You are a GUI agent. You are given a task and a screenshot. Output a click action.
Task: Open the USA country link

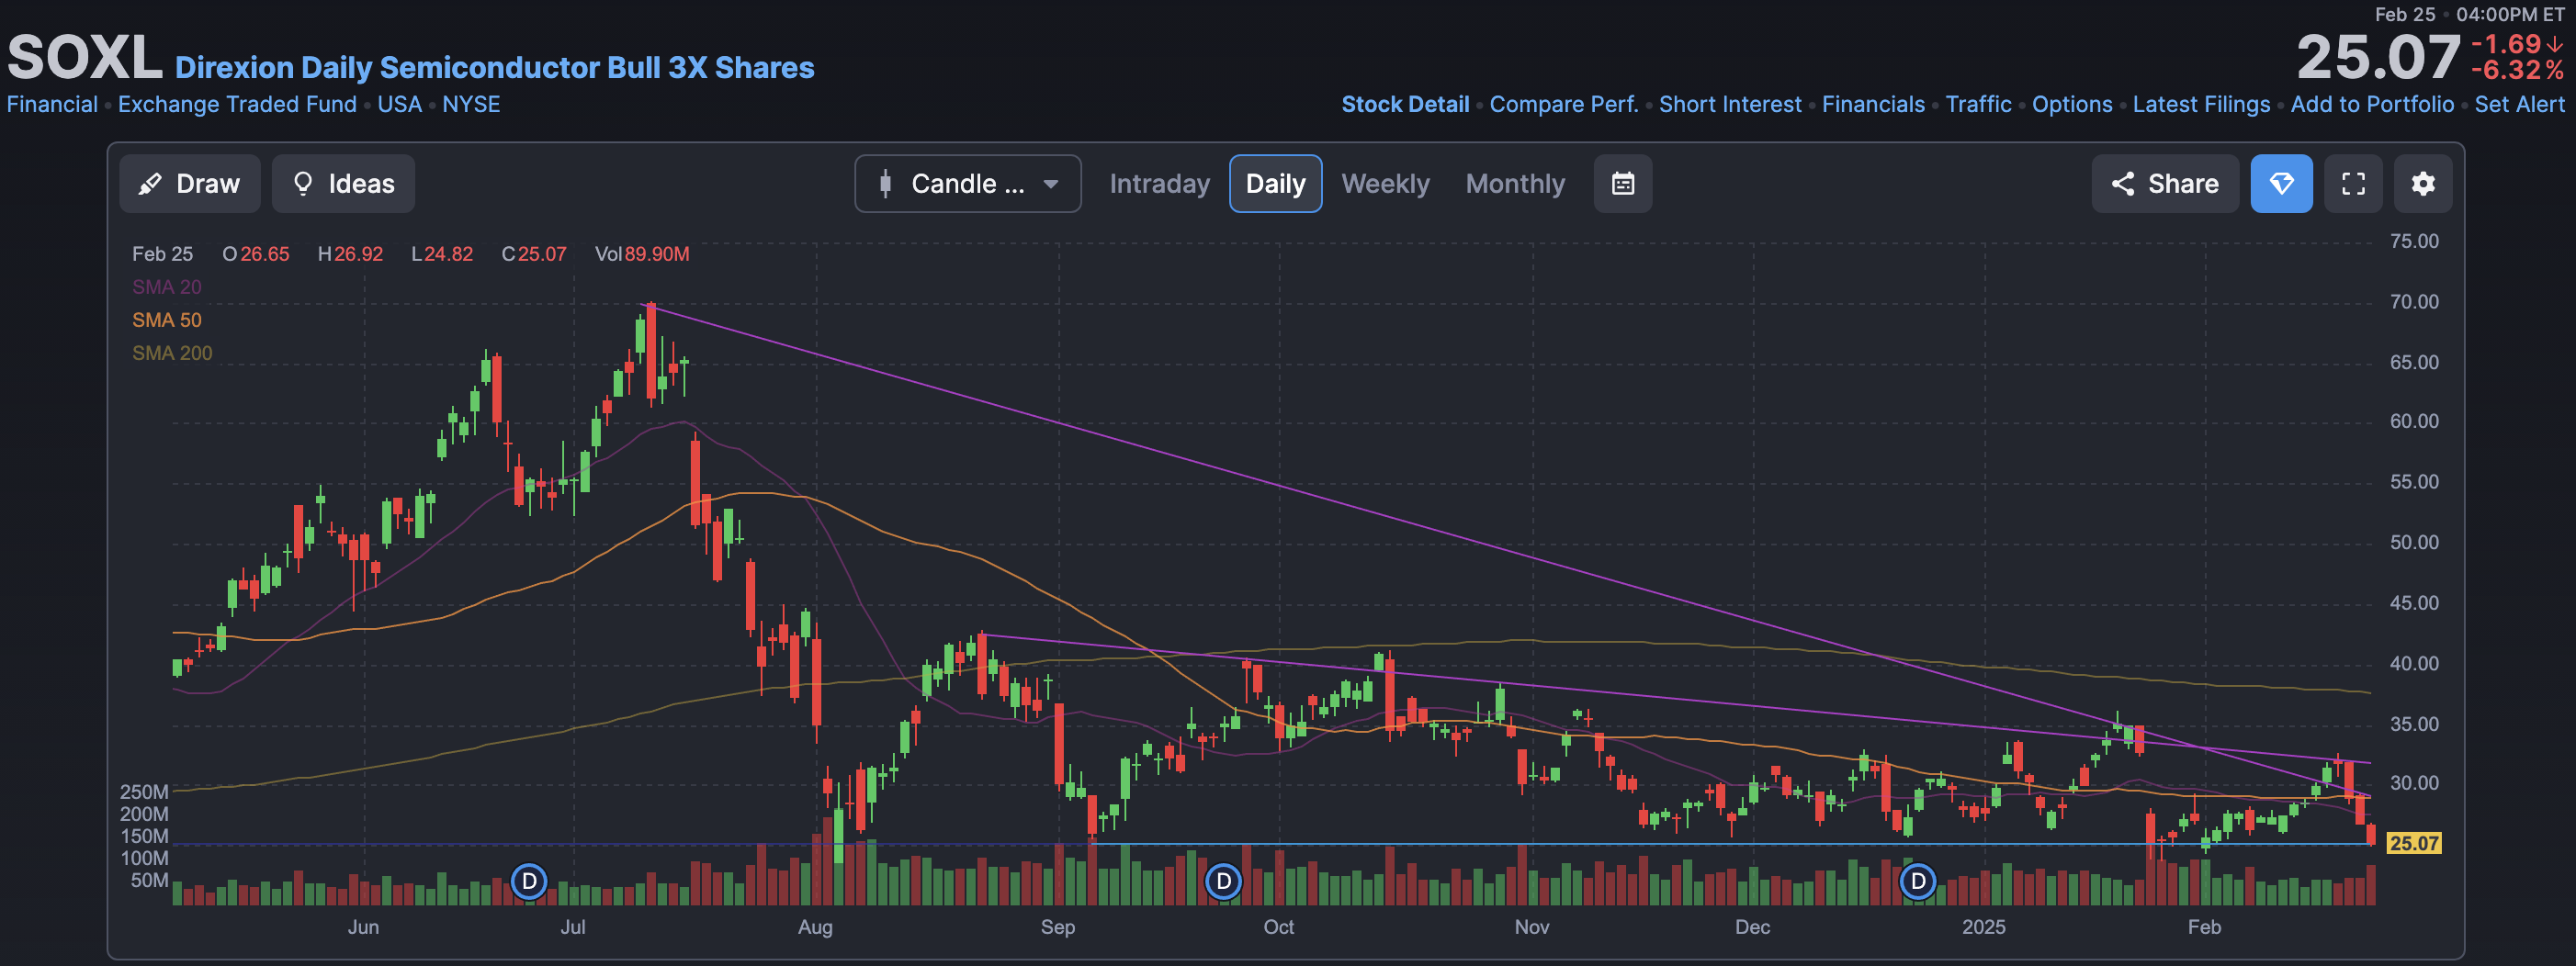click(x=399, y=104)
